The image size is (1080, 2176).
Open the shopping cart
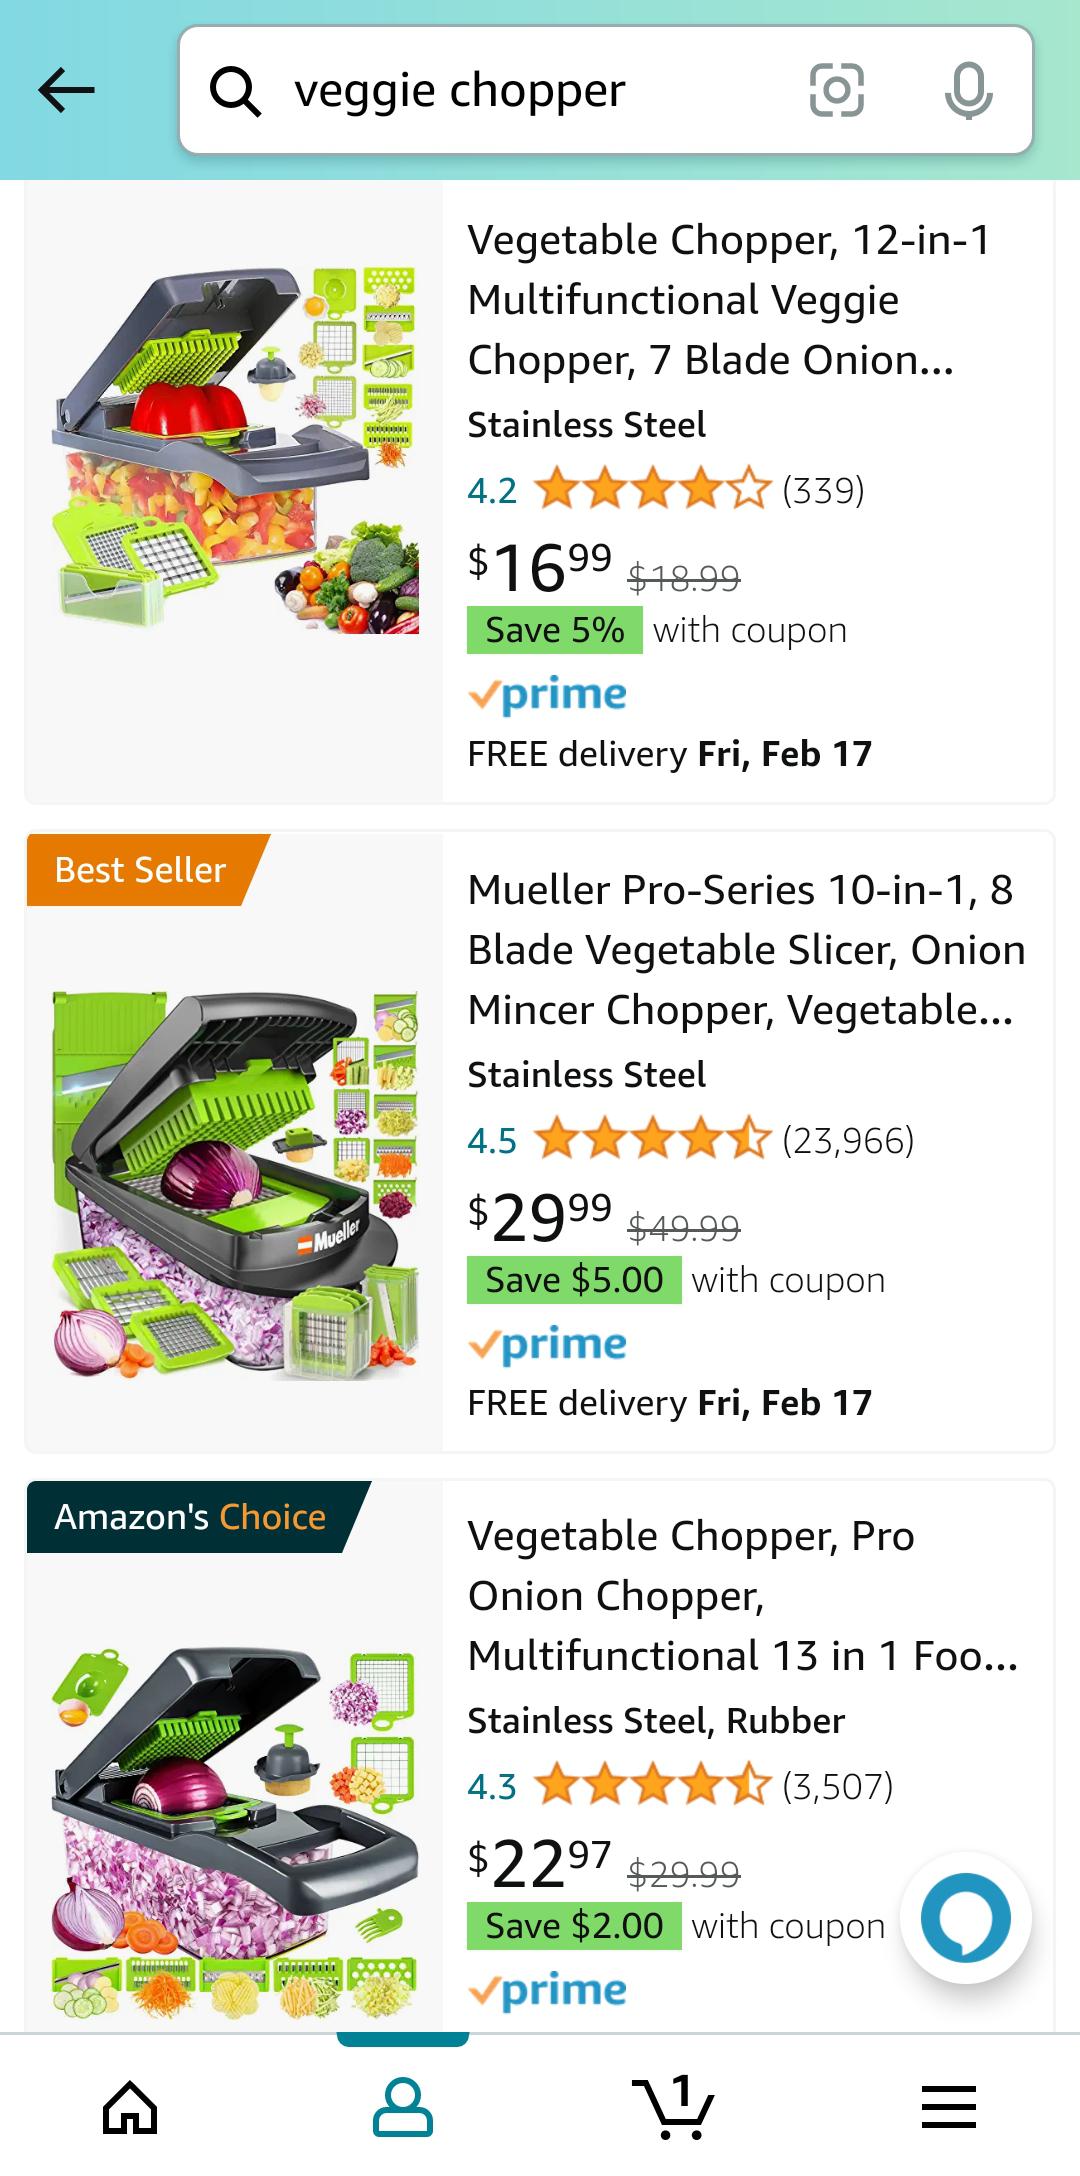[674, 2107]
